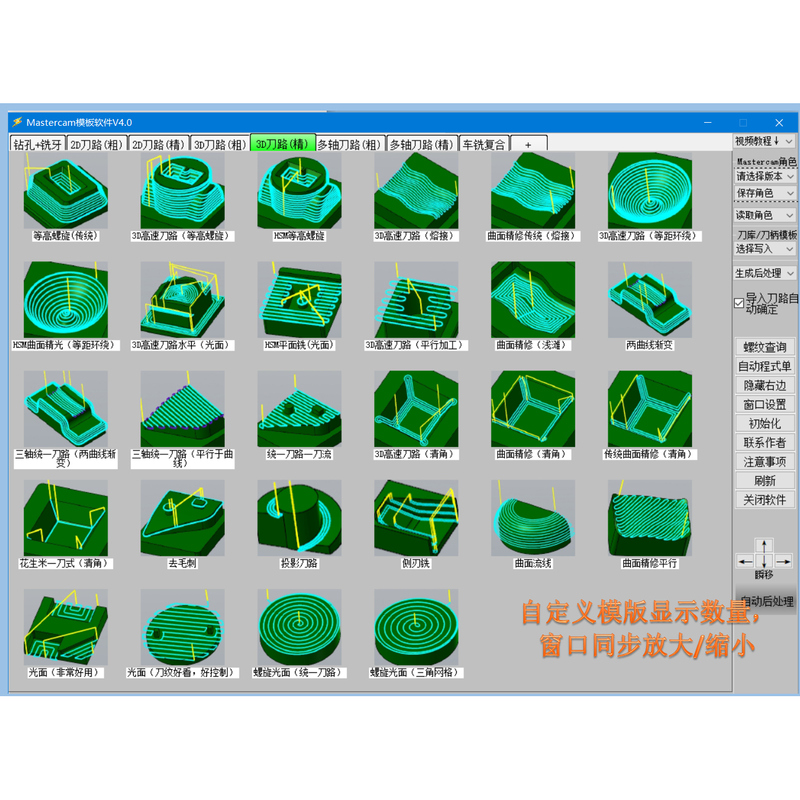Add a new tab with plus
The height and width of the screenshot is (800, 800).
click(x=529, y=144)
